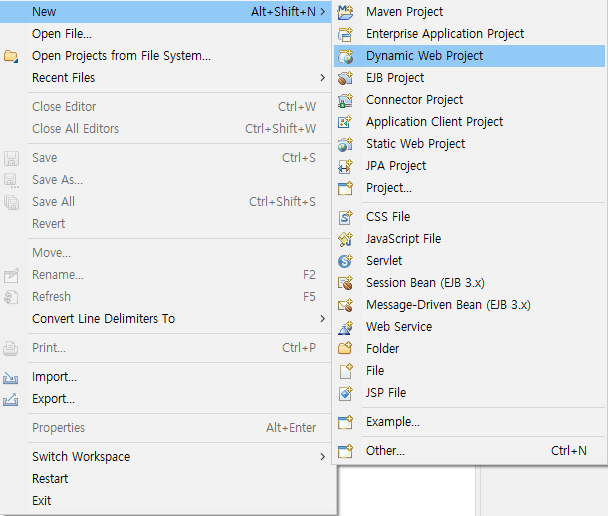Select Message-Driven Bean (EJB 3.x)
The height and width of the screenshot is (516, 608).
pos(469,305)
